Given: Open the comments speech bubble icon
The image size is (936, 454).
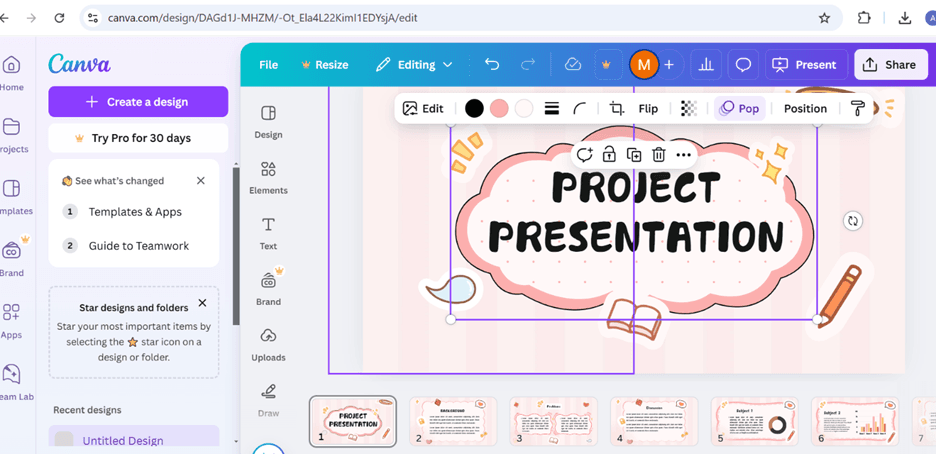Looking at the screenshot, I should pos(743,64).
